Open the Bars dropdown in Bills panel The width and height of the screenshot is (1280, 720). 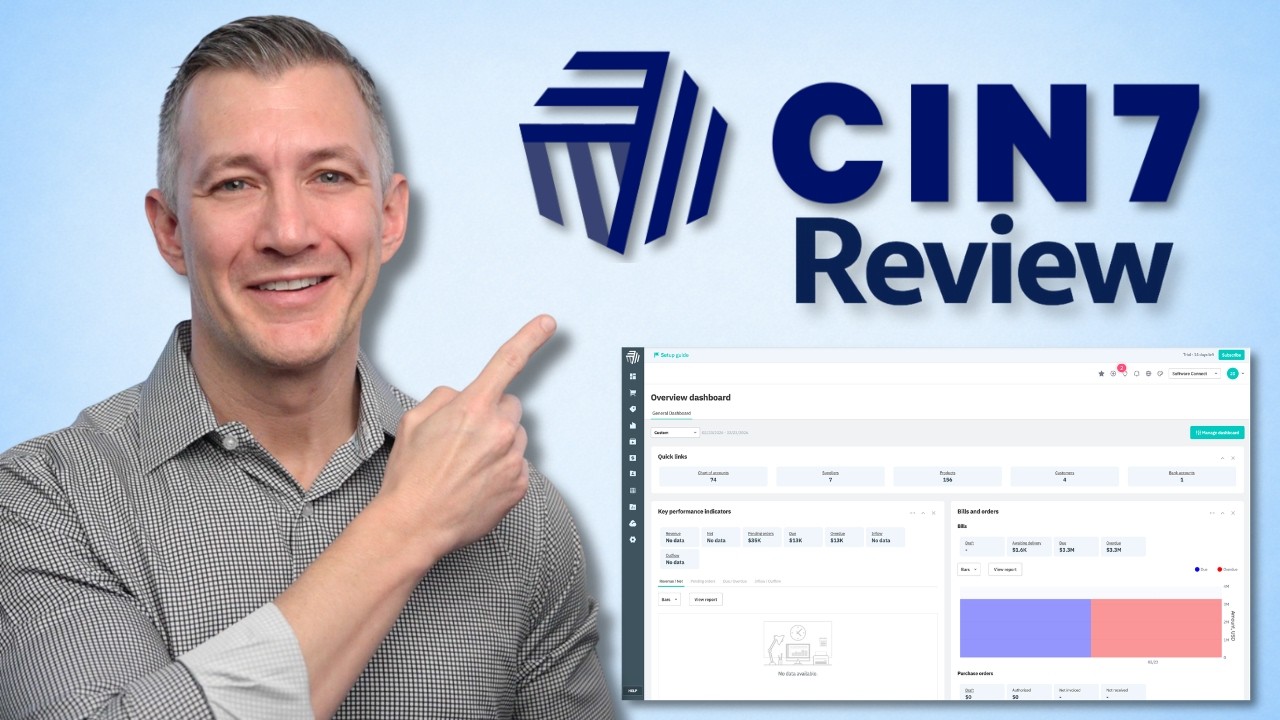pyautogui.click(x=969, y=569)
